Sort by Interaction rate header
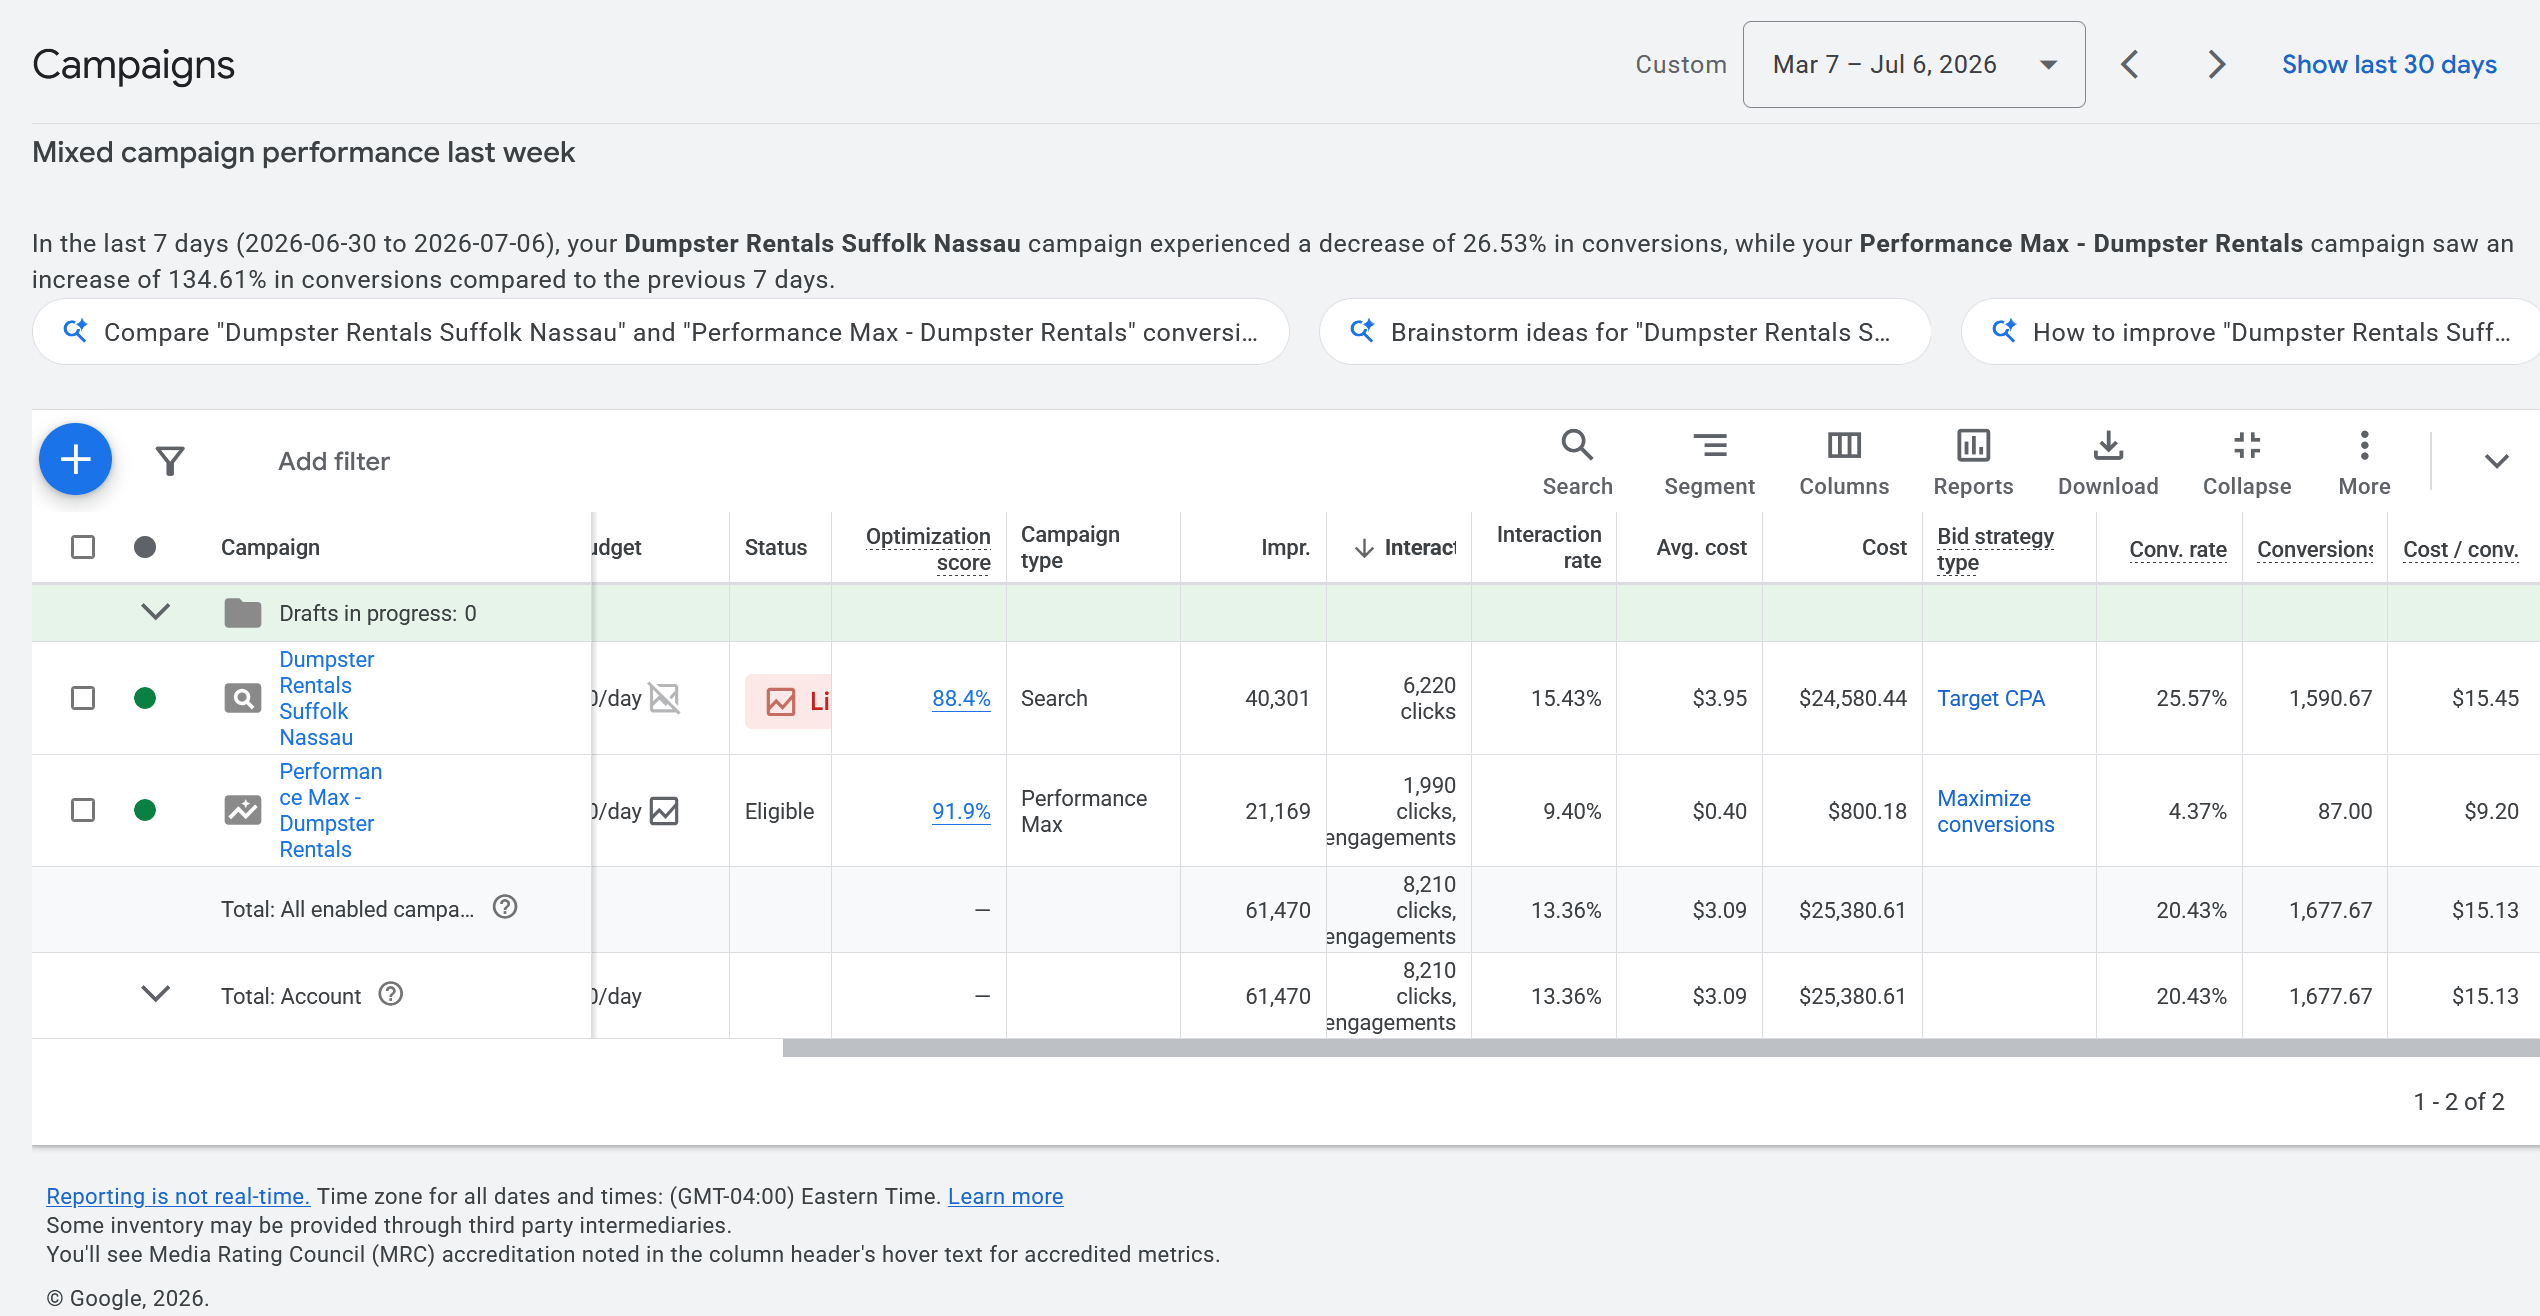This screenshot has height=1316, width=2540. [1548, 547]
